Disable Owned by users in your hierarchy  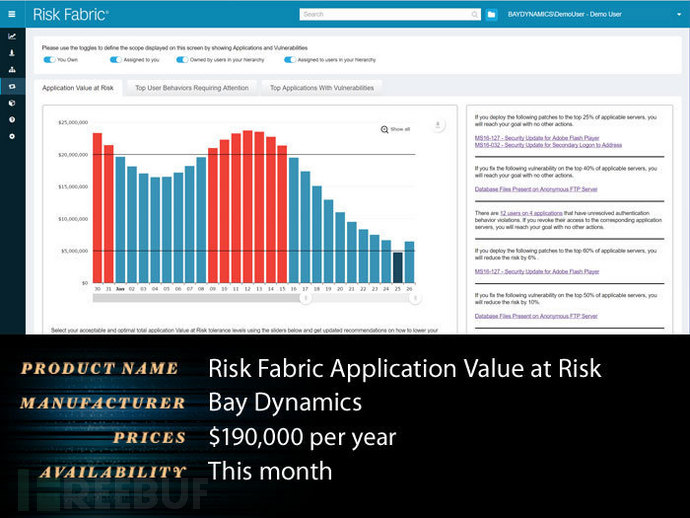[182, 60]
